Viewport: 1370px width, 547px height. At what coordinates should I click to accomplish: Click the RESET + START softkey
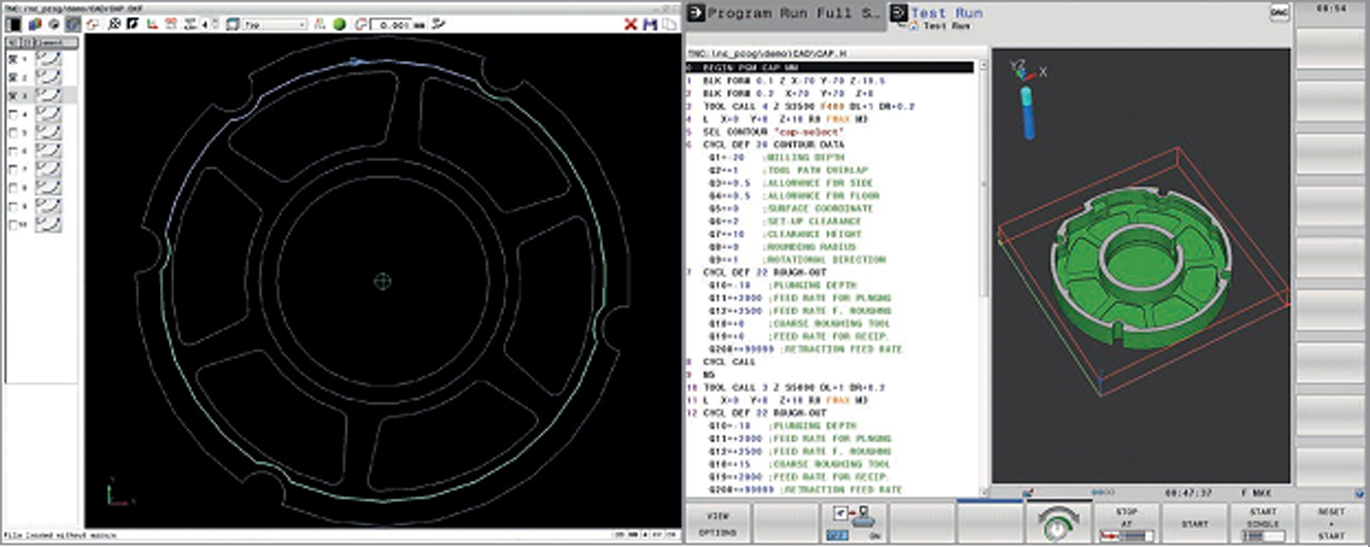point(1332,521)
